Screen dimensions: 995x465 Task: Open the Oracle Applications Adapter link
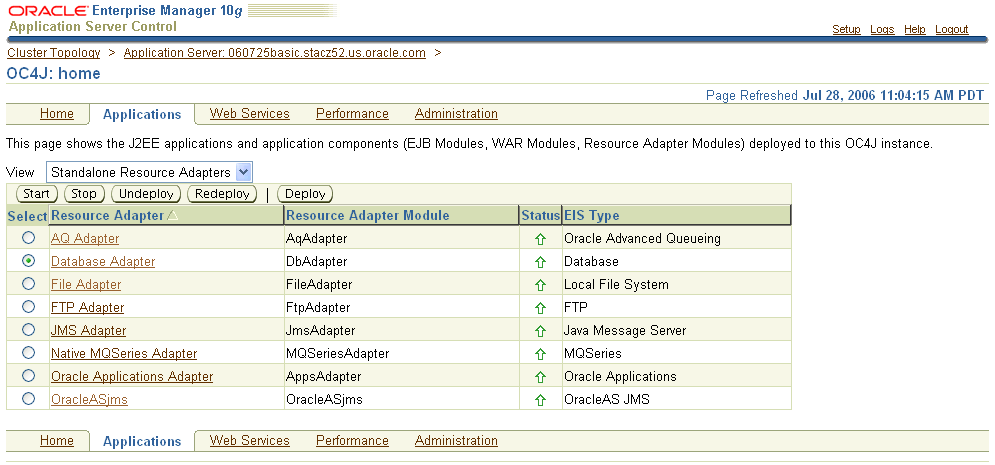click(x=132, y=376)
